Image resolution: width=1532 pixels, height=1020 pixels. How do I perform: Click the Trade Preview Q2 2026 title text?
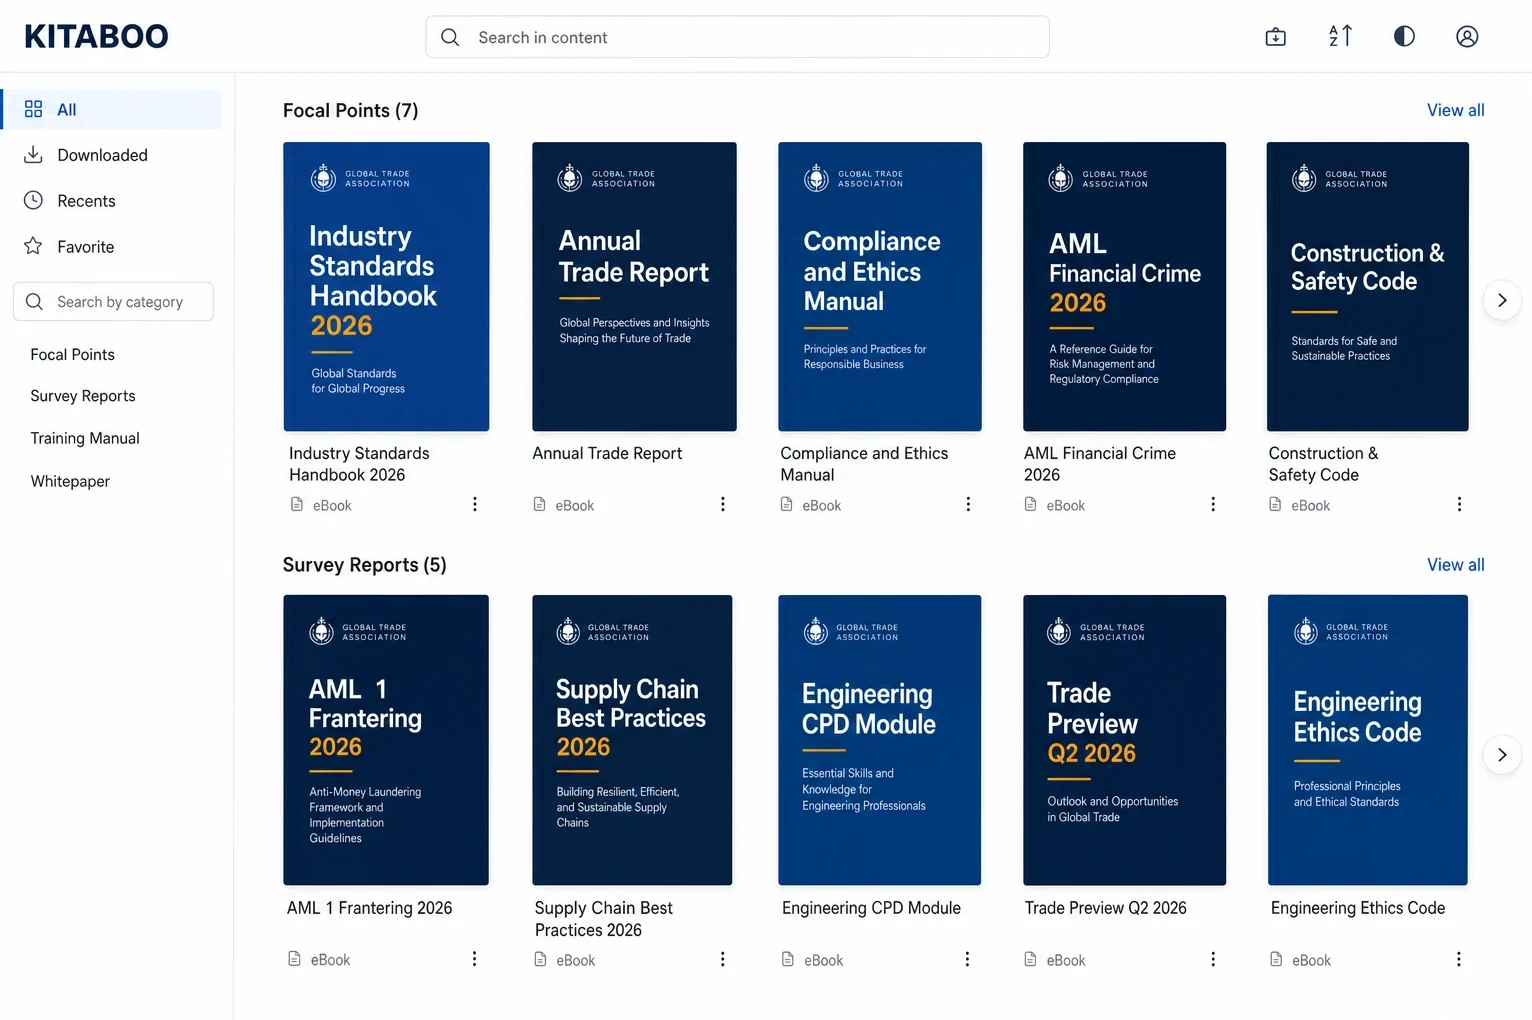coord(1105,908)
